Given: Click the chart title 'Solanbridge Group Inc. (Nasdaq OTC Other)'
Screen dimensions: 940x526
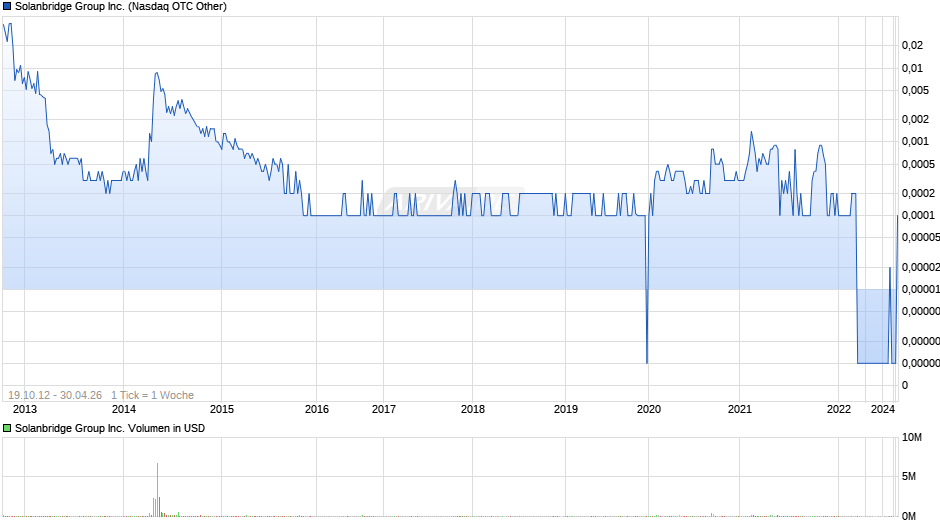Looking at the screenshot, I should click(120, 7).
